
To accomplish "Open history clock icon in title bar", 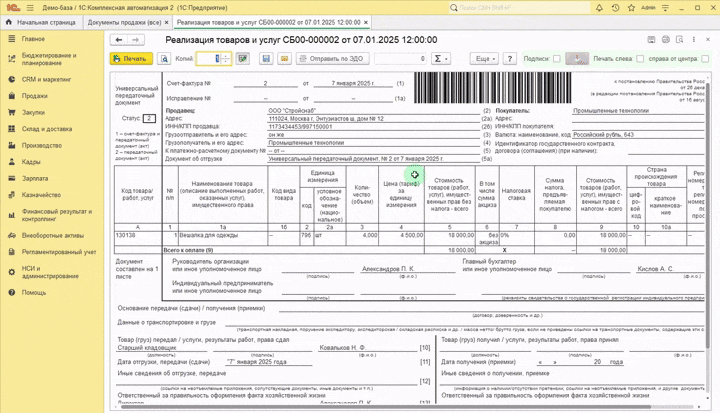I will (x=615, y=8).
